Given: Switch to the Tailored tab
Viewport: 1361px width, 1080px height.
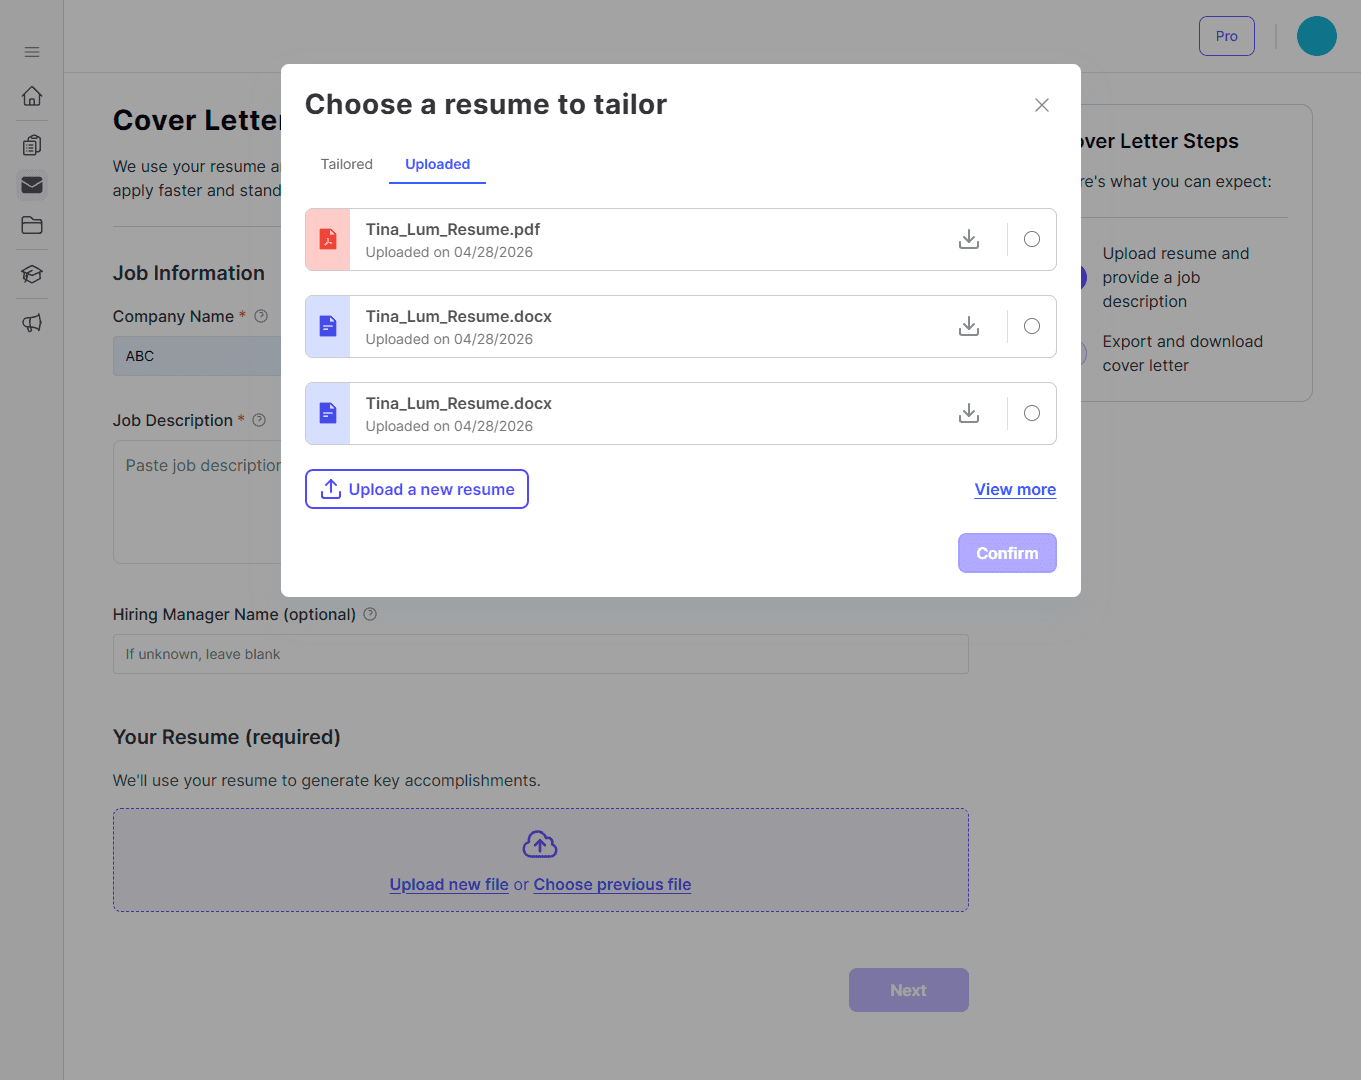Looking at the screenshot, I should click(x=347, y=164).
